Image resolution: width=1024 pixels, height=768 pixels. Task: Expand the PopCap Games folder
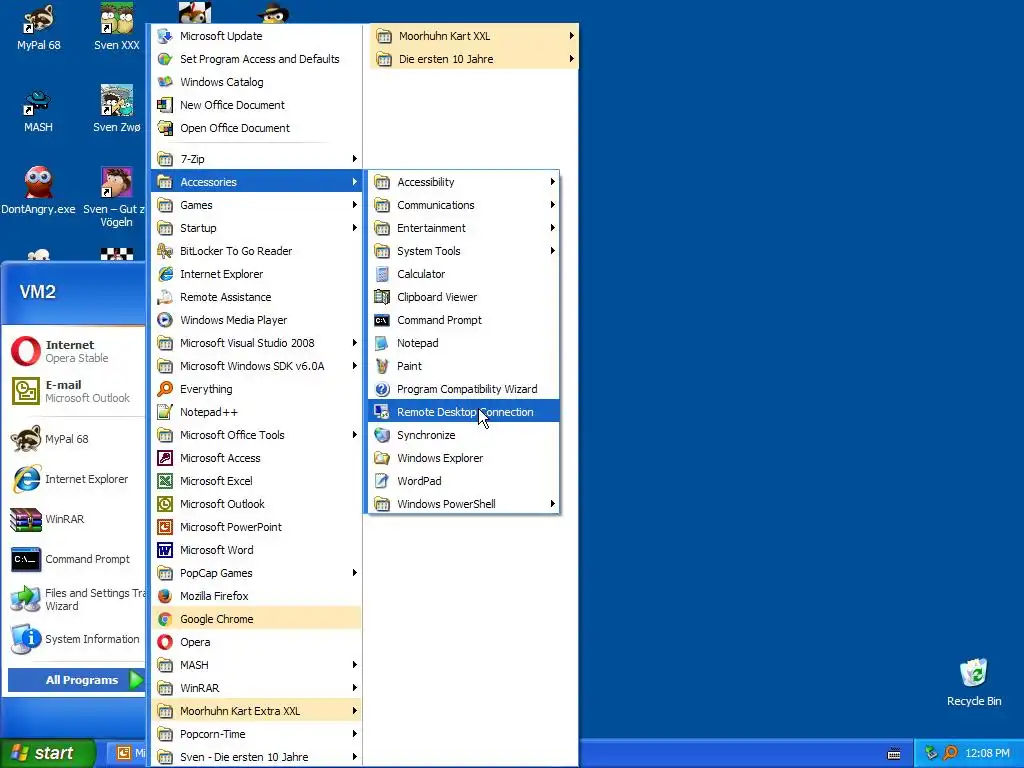point(257,573)
